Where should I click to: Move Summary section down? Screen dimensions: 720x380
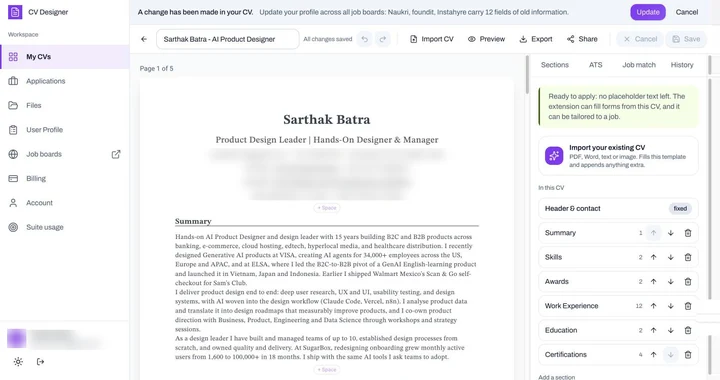[x=670, y=233]
